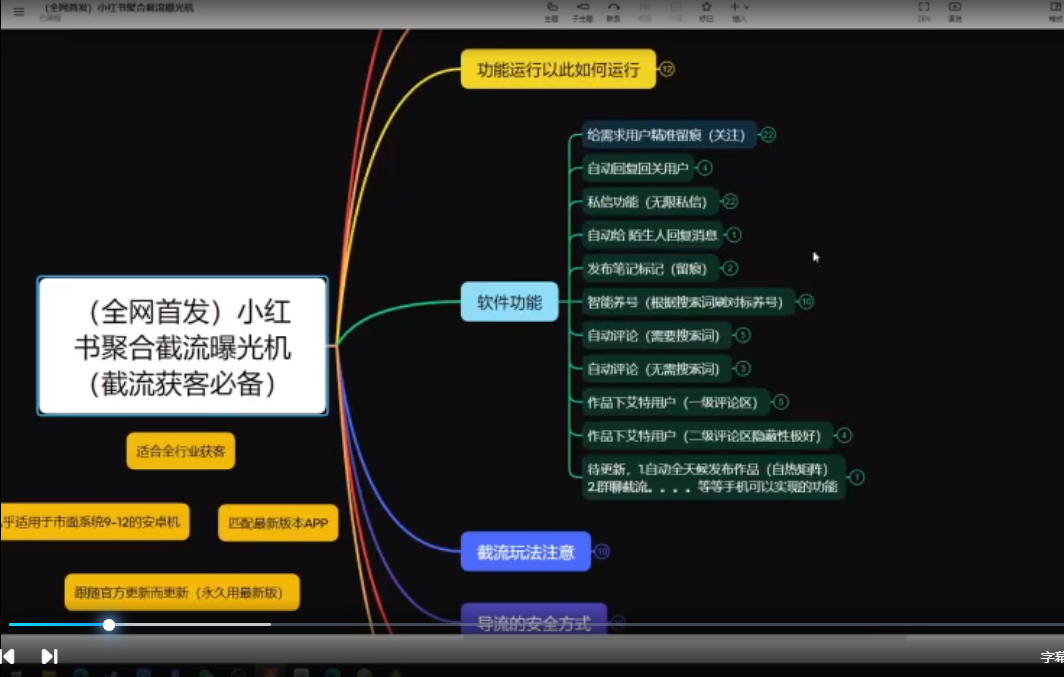This screenshot has height=677, width=1064.
Task: Click the document title in the top bar
Action: tap(118, 8)
